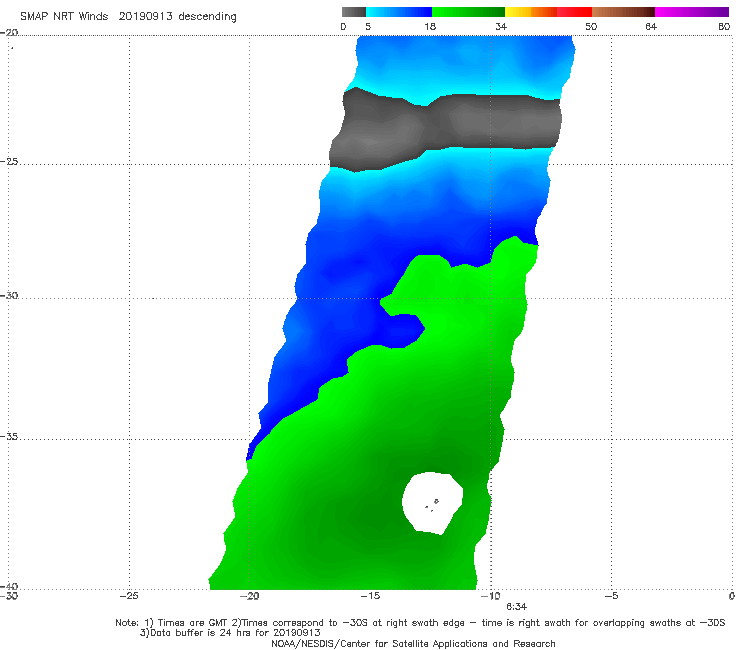Click the color scale label '34'
Image resolution: width=740 pixels, height=650 pixels.
501,27
